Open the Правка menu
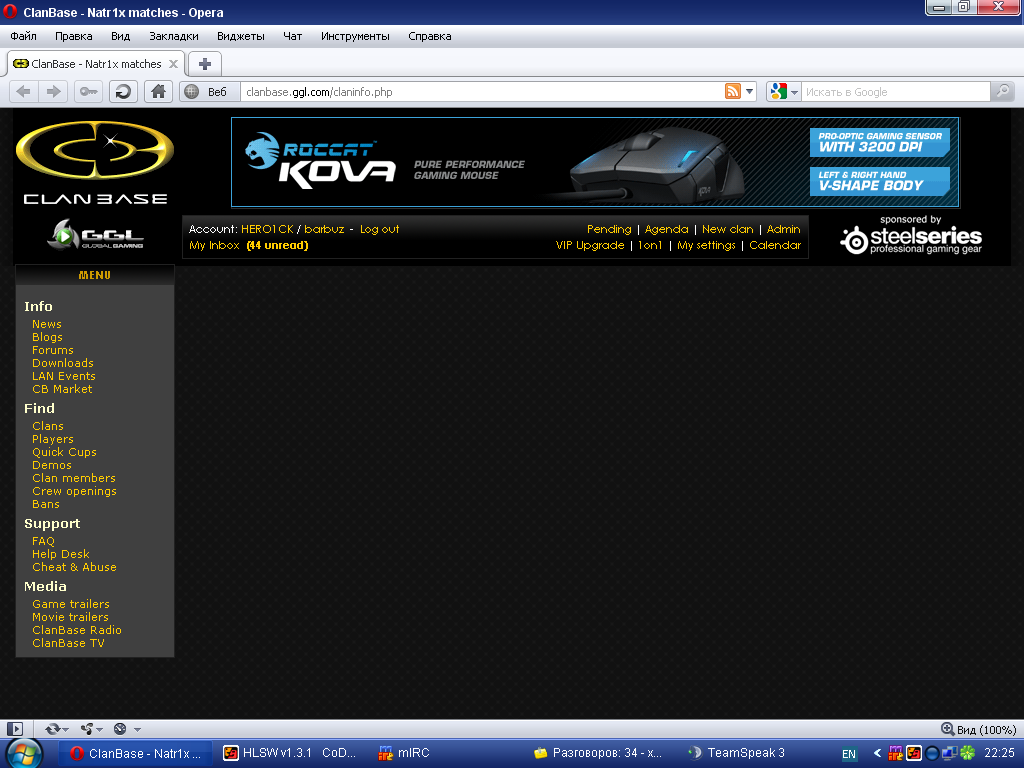 point(74,36)
